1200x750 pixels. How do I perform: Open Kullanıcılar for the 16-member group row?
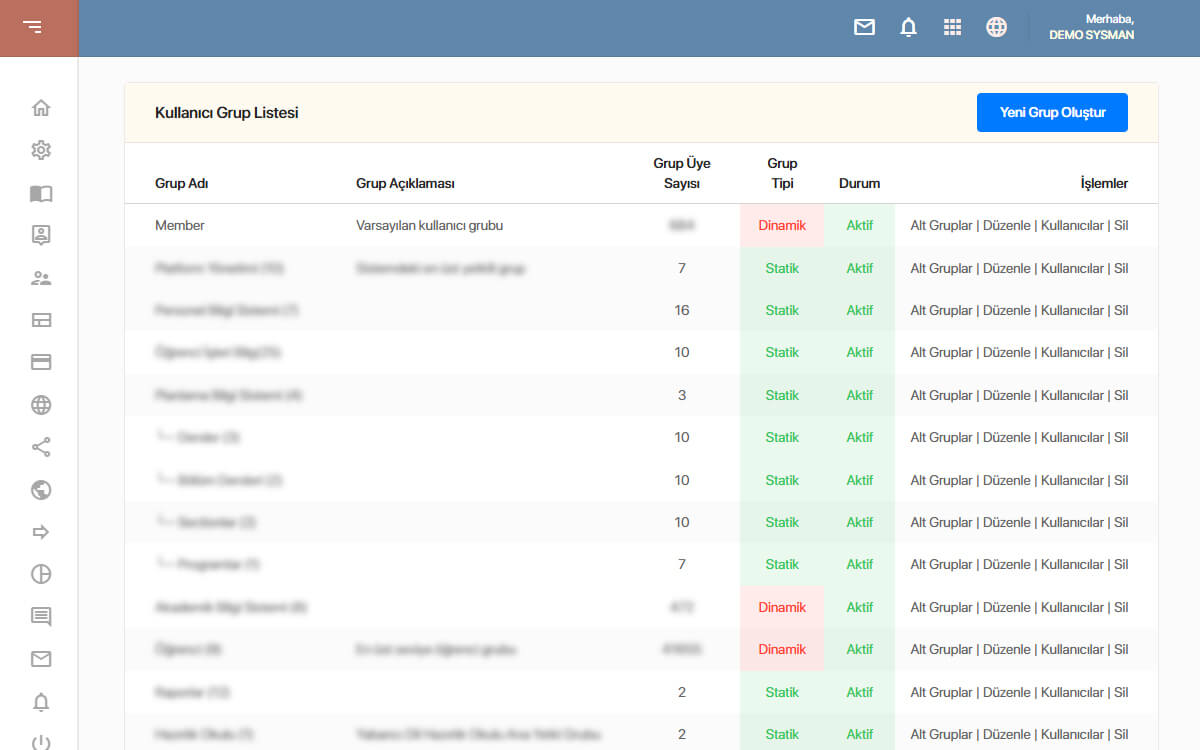(x=1073, y=310)
